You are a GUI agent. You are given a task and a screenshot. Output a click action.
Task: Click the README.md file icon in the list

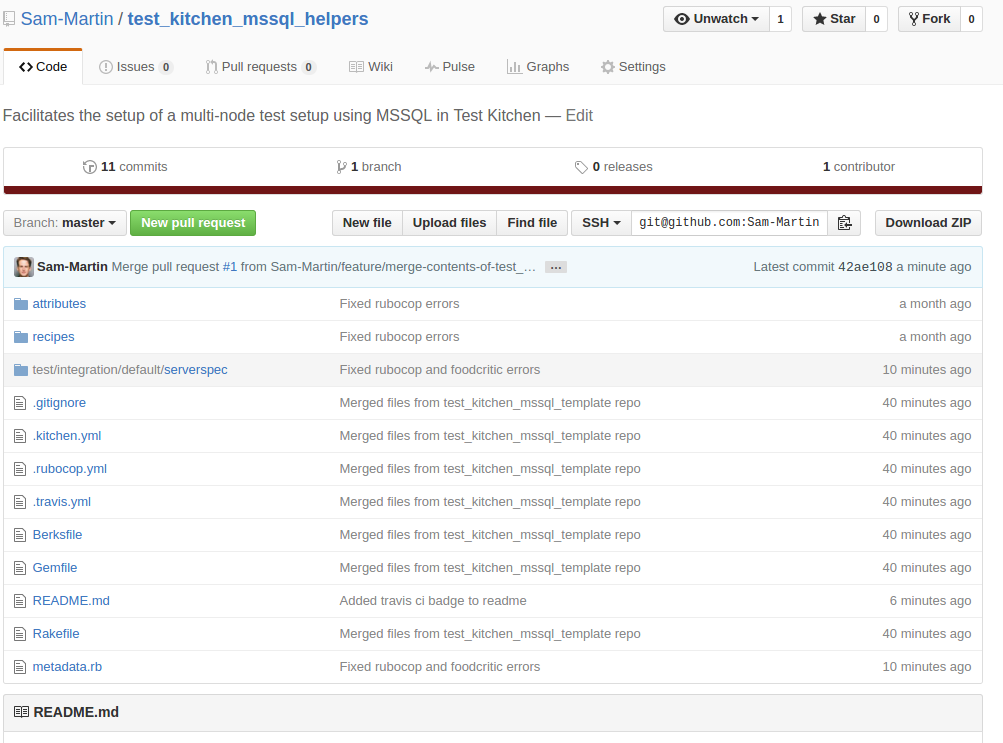(20, 601)
